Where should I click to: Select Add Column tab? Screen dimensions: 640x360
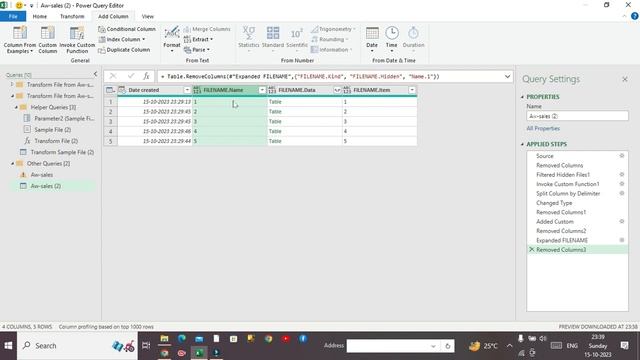(113, 16)
